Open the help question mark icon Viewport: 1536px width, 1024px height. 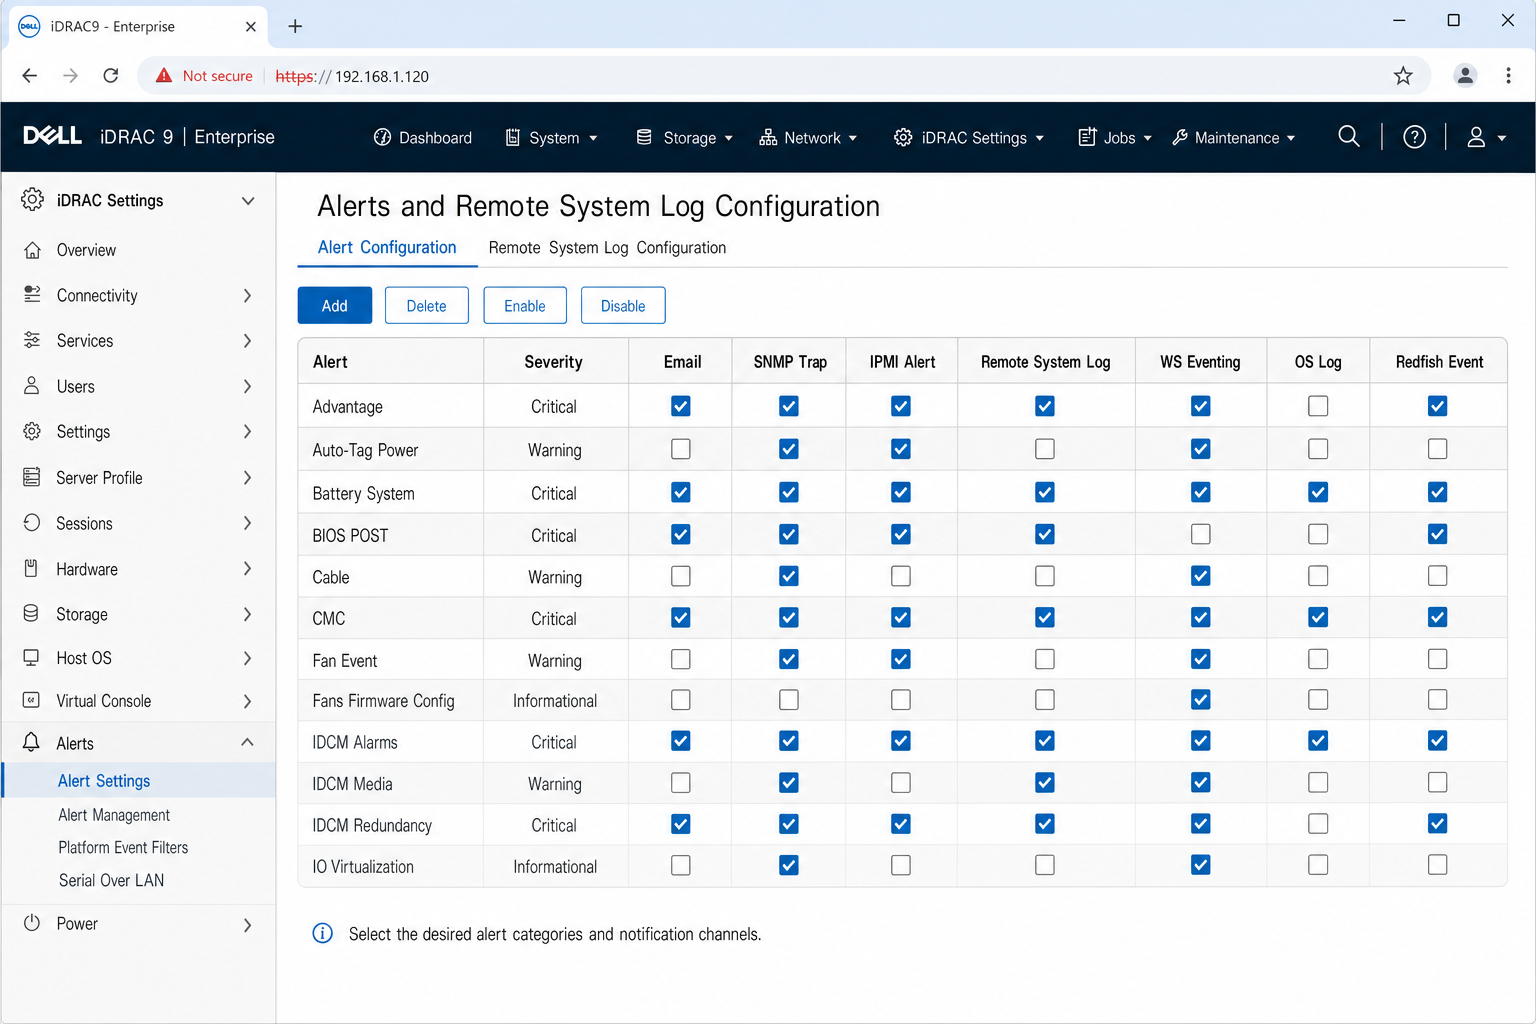[1414, 137]
